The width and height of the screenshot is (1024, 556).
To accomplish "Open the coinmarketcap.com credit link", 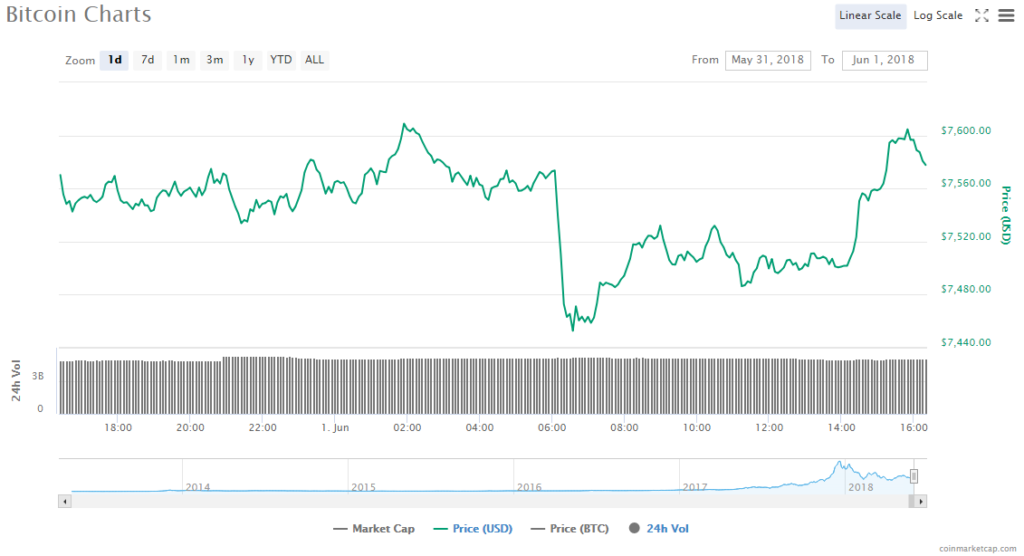I will click(x=978, y=549).
